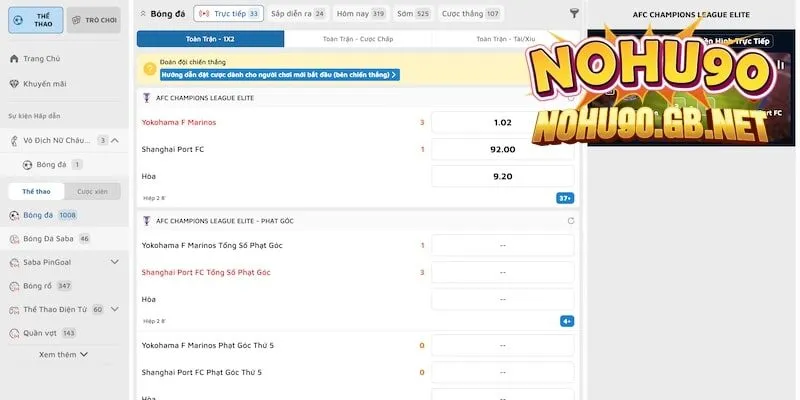
Task: Click Shanghai Port FC Phạt Góc Thứ 5 odds
Action: (503, 372)
